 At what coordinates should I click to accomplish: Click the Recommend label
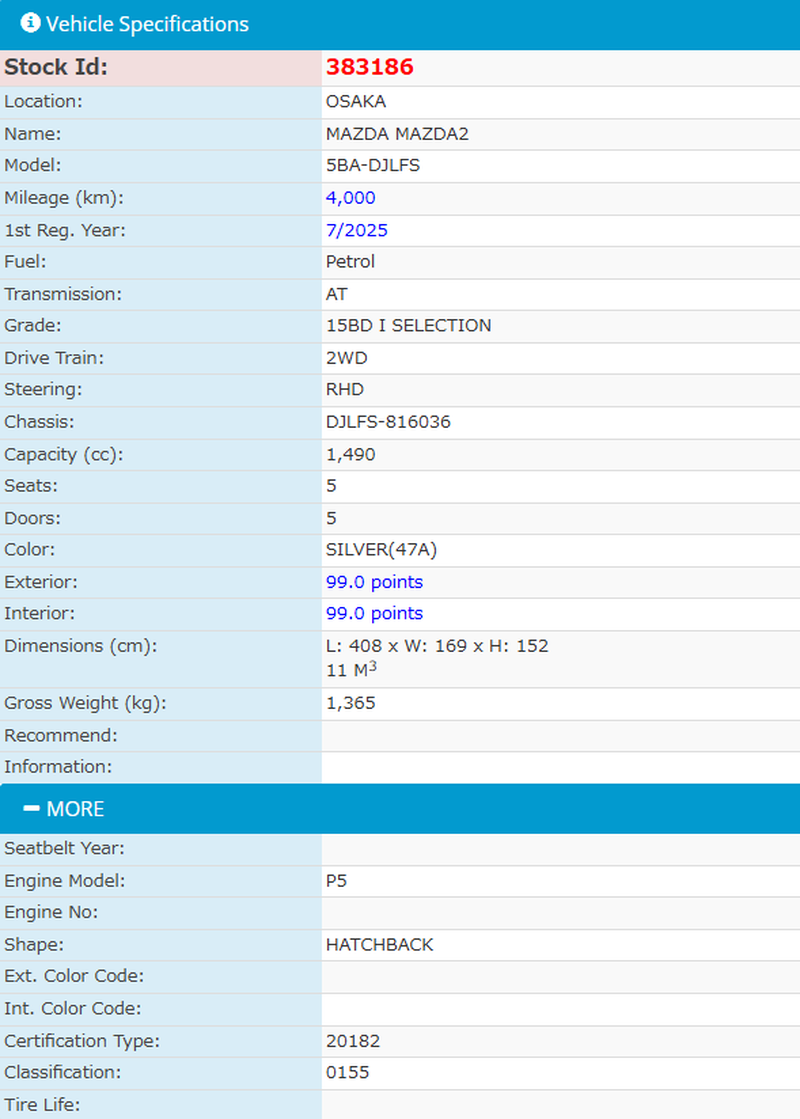click(x=61, y=735)
